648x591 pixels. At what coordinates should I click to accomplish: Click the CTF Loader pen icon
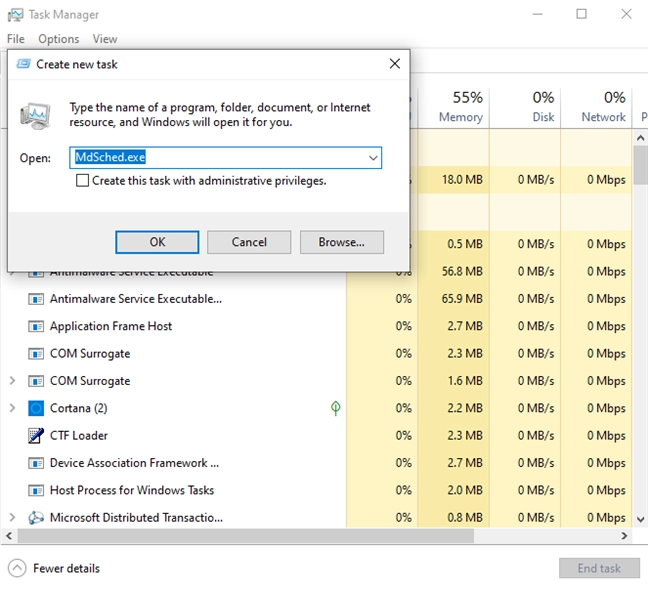click(36, 436)
